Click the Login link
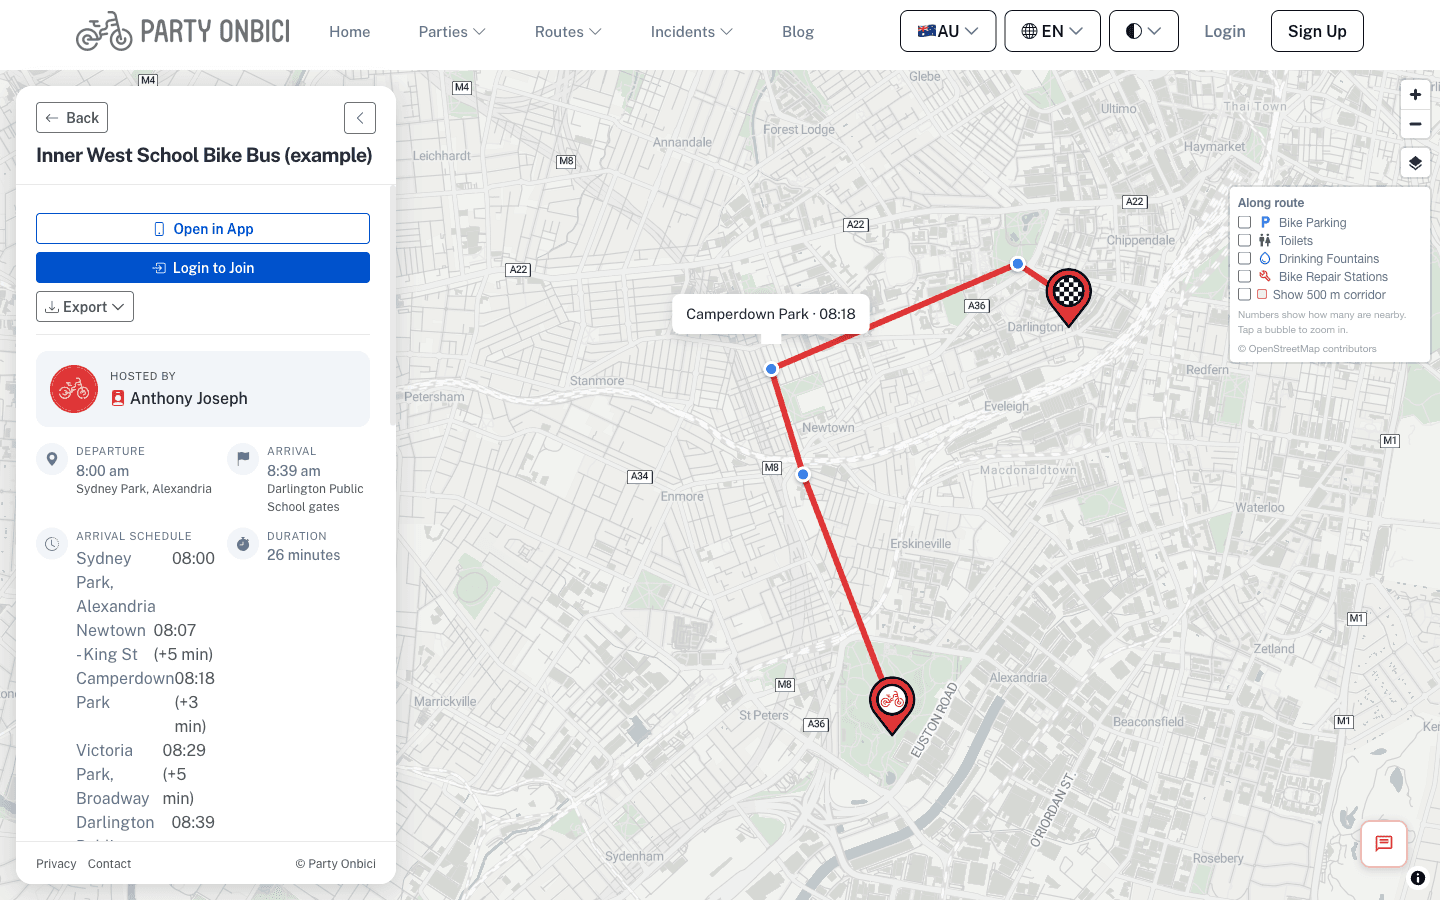 click(1224, 31)
